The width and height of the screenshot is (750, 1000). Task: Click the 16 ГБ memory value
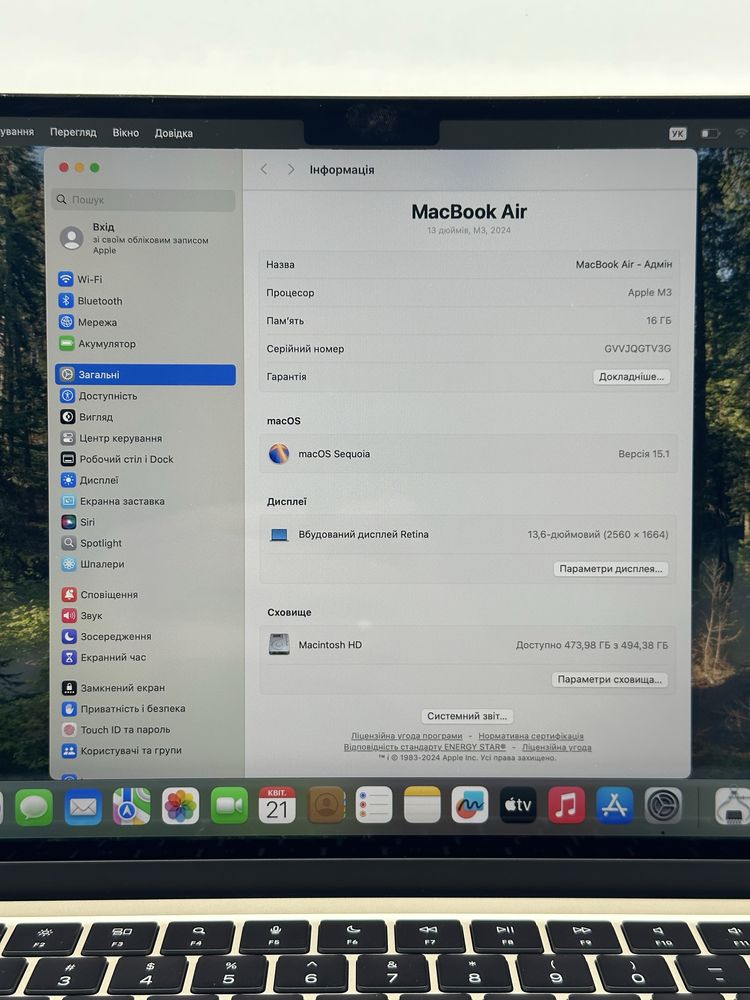coord(658,320)
